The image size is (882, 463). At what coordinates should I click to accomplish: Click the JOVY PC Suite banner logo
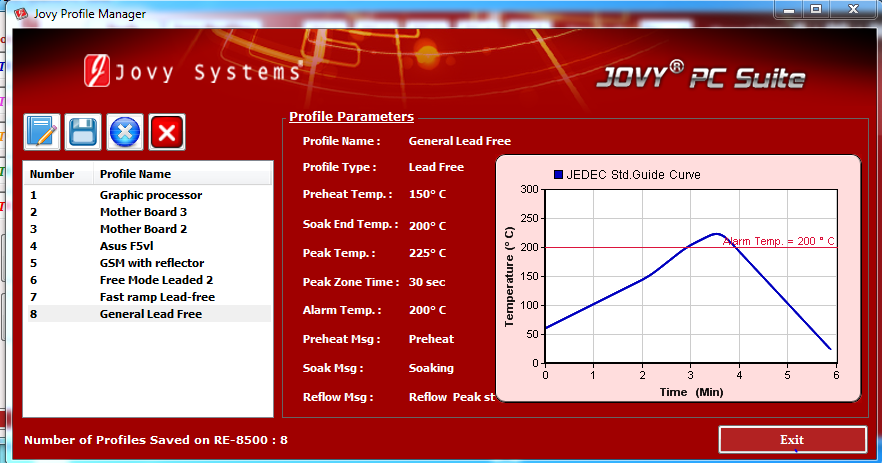(x=700, y=76)
